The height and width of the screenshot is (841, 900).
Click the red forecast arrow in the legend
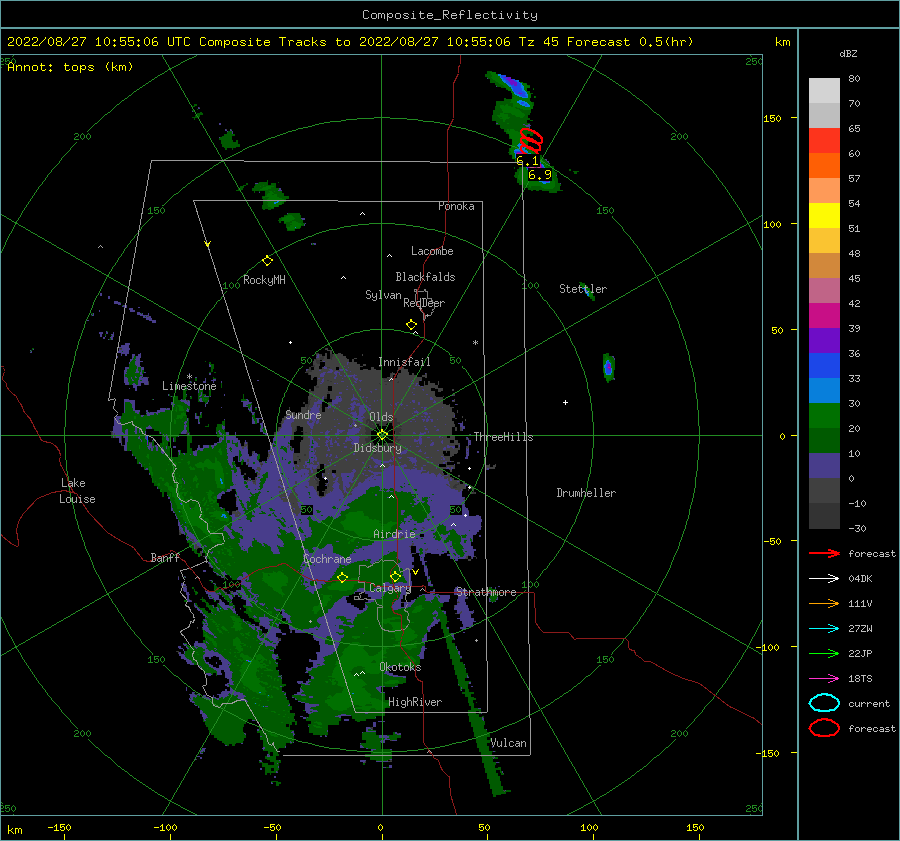(824, 553)
